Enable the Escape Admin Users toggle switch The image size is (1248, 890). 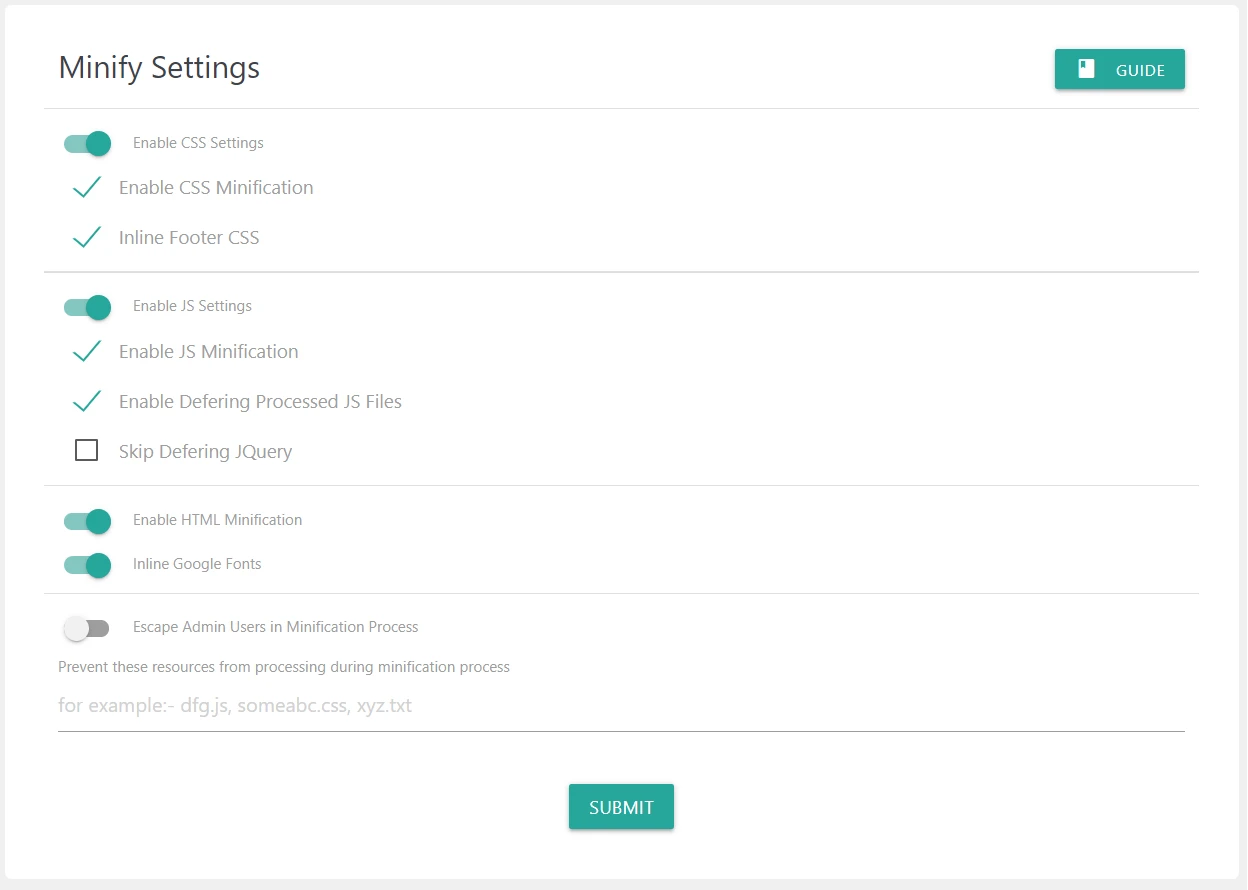(87, 628)
